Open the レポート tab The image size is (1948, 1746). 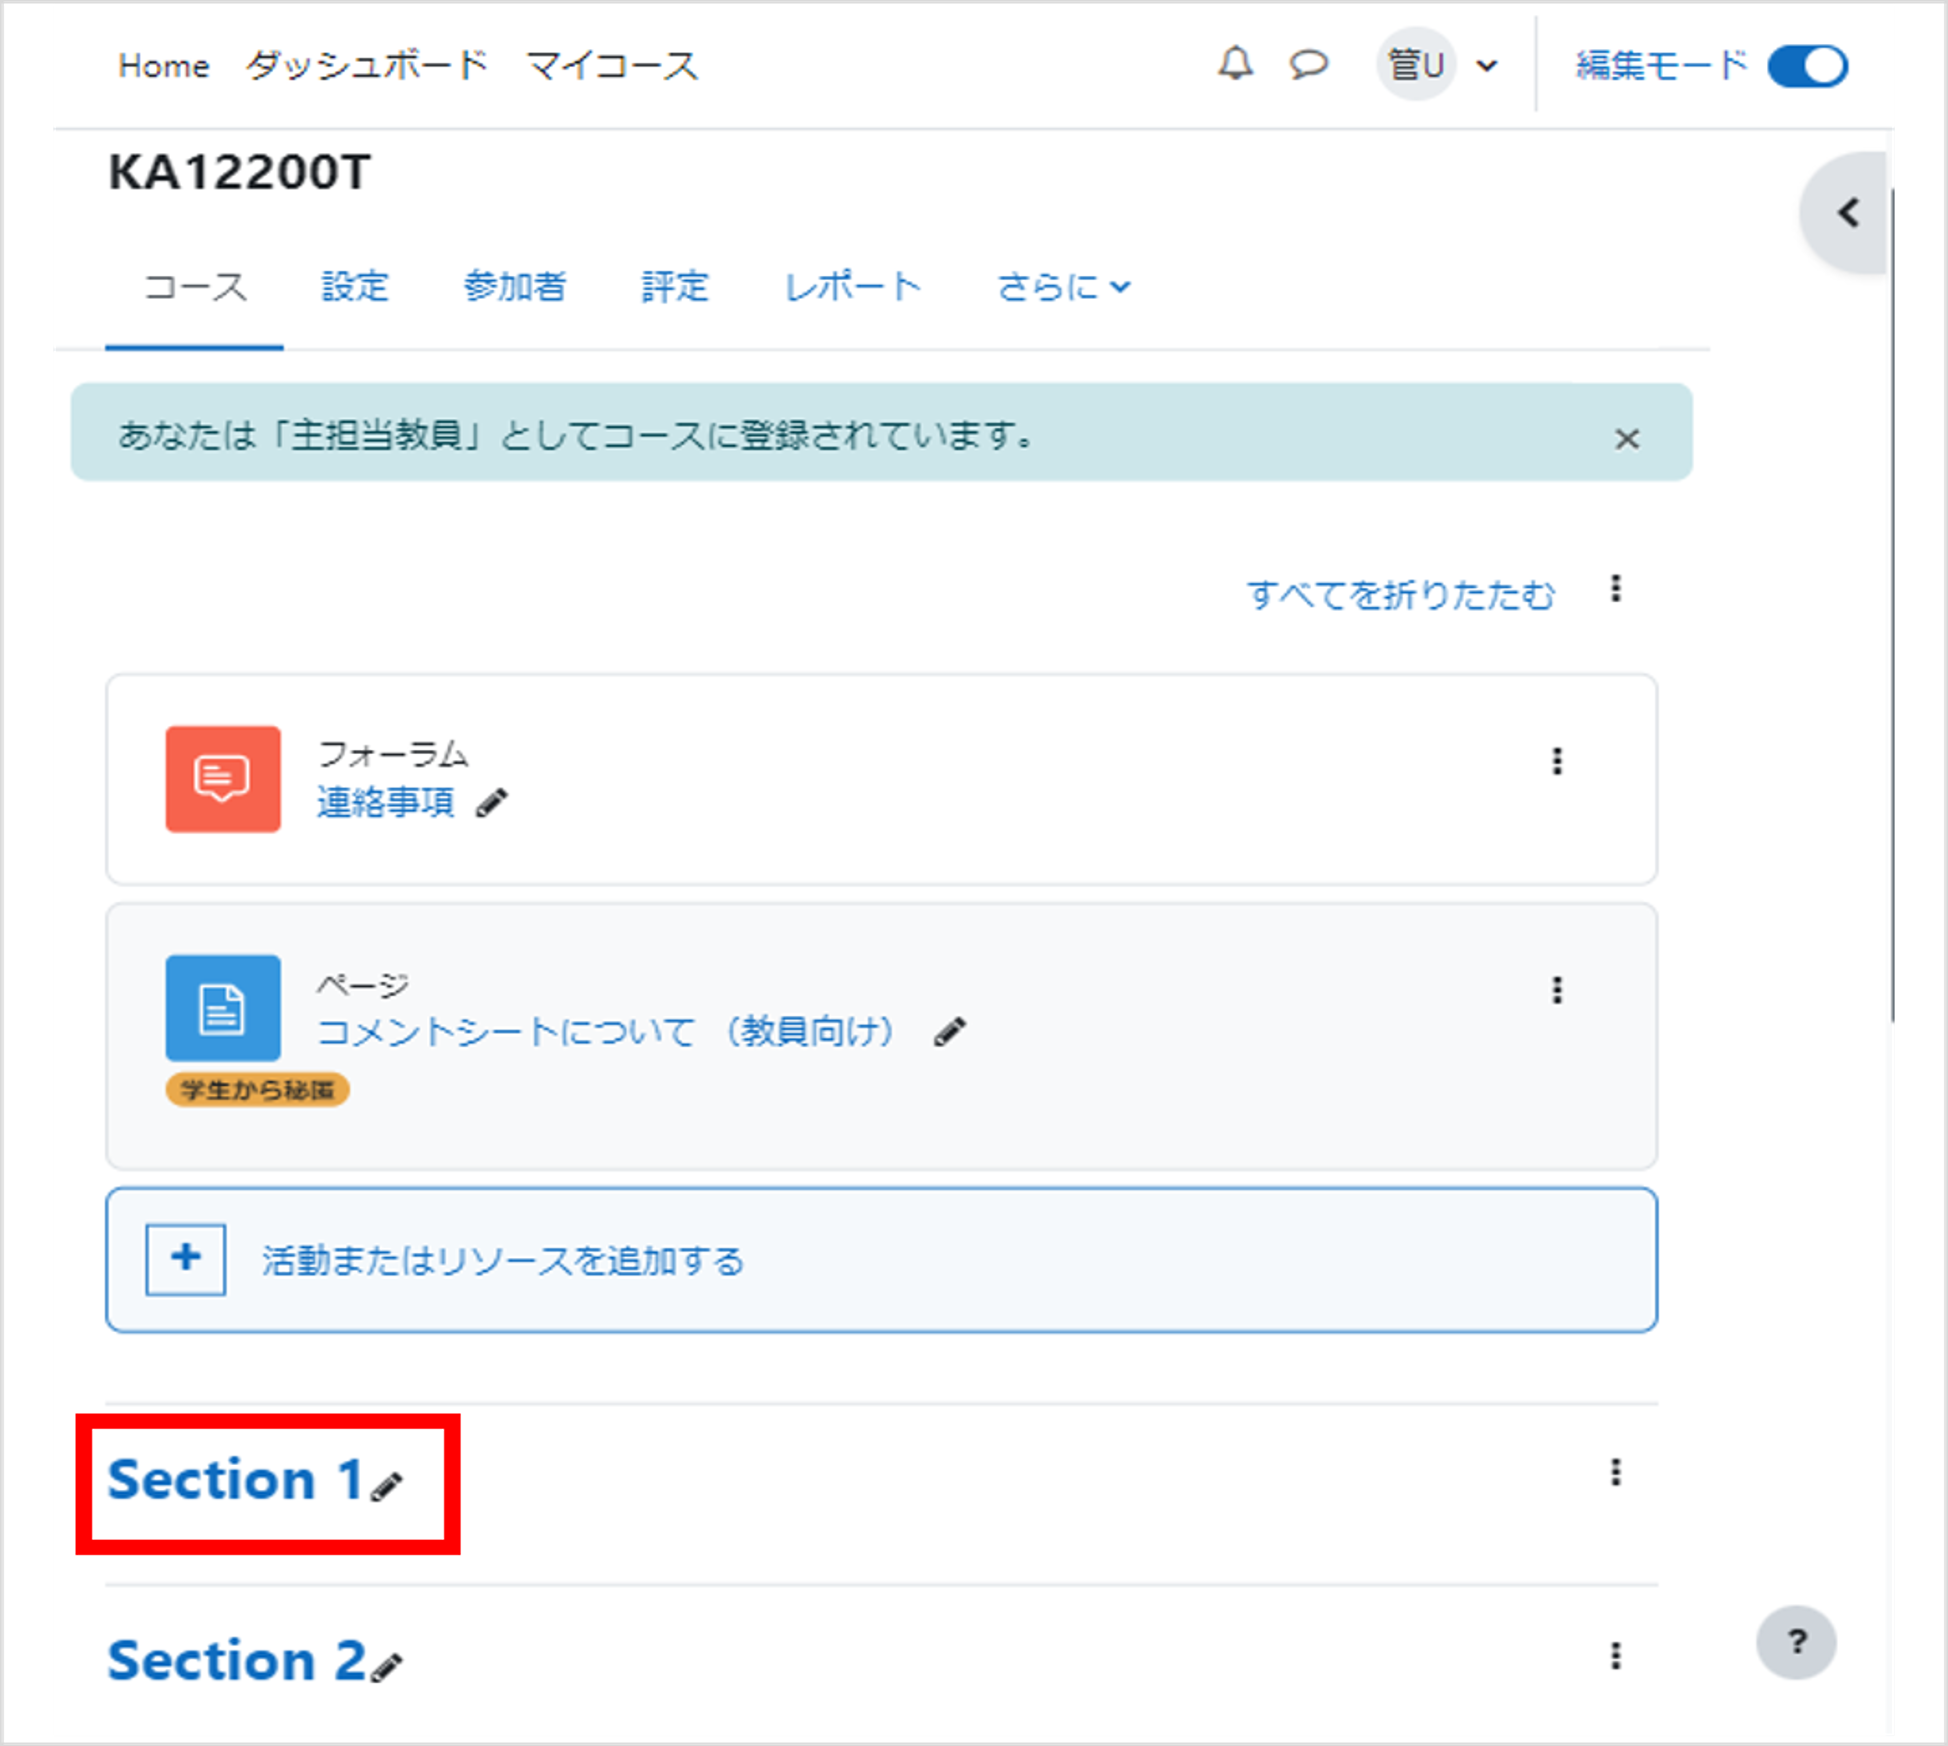point(852,287)
